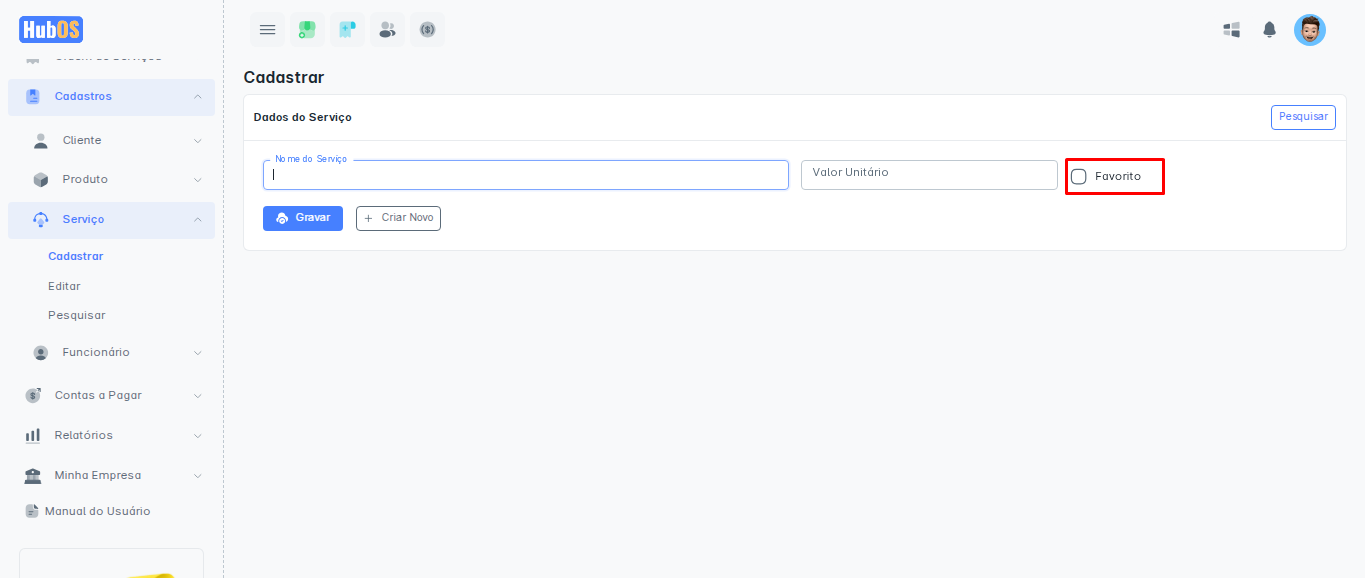This screenshot has height=578, width=1365.
Task: Open the people shortcut icon in toolbar
Action: click(387, 30)
